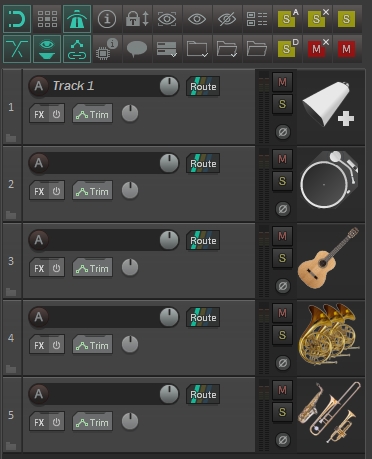Mute track 5

click(x=282, y=390)
